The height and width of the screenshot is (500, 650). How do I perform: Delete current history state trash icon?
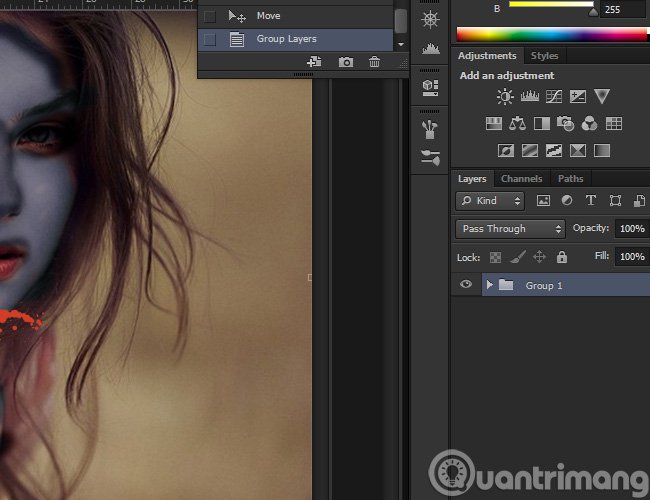click(374, 62)
